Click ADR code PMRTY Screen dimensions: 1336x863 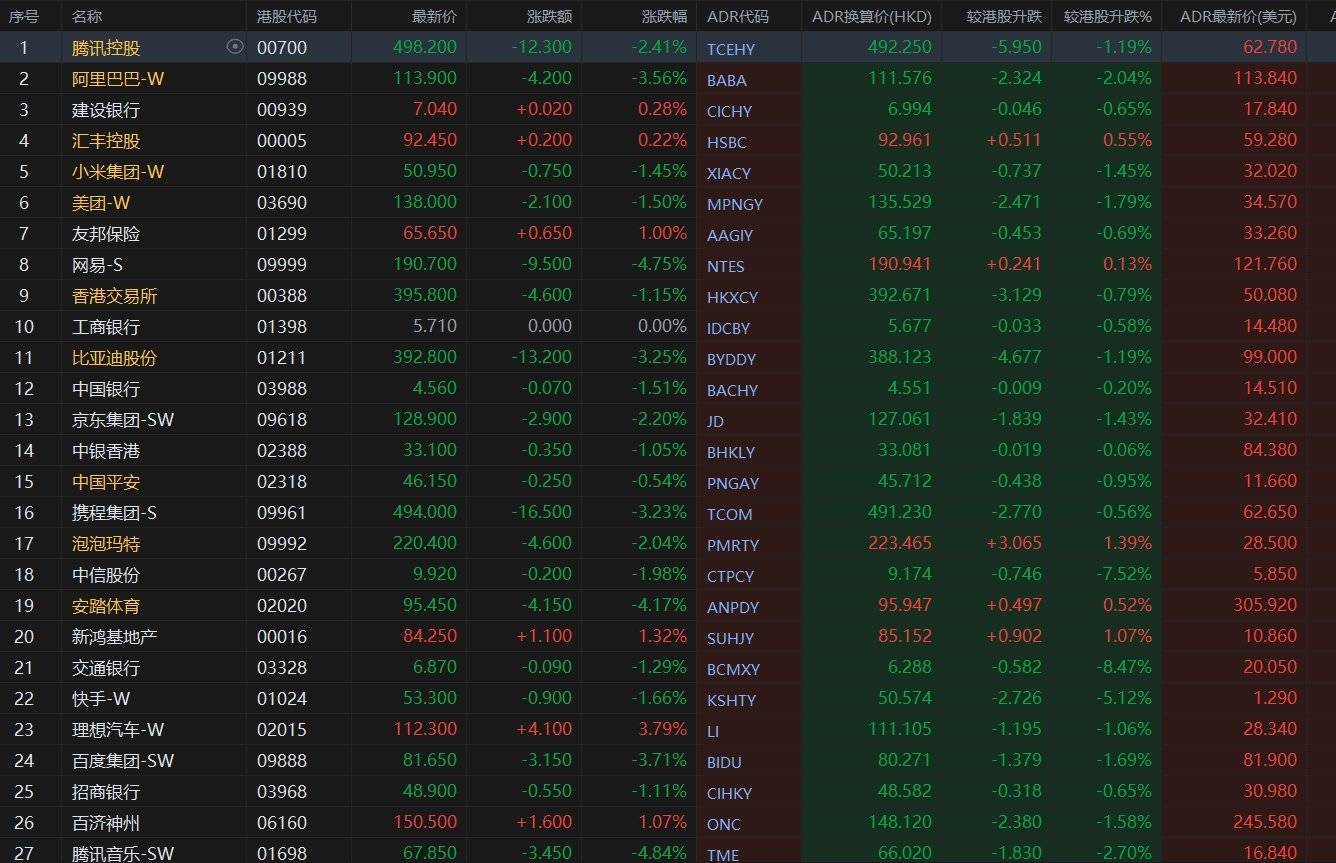(733, 545)
